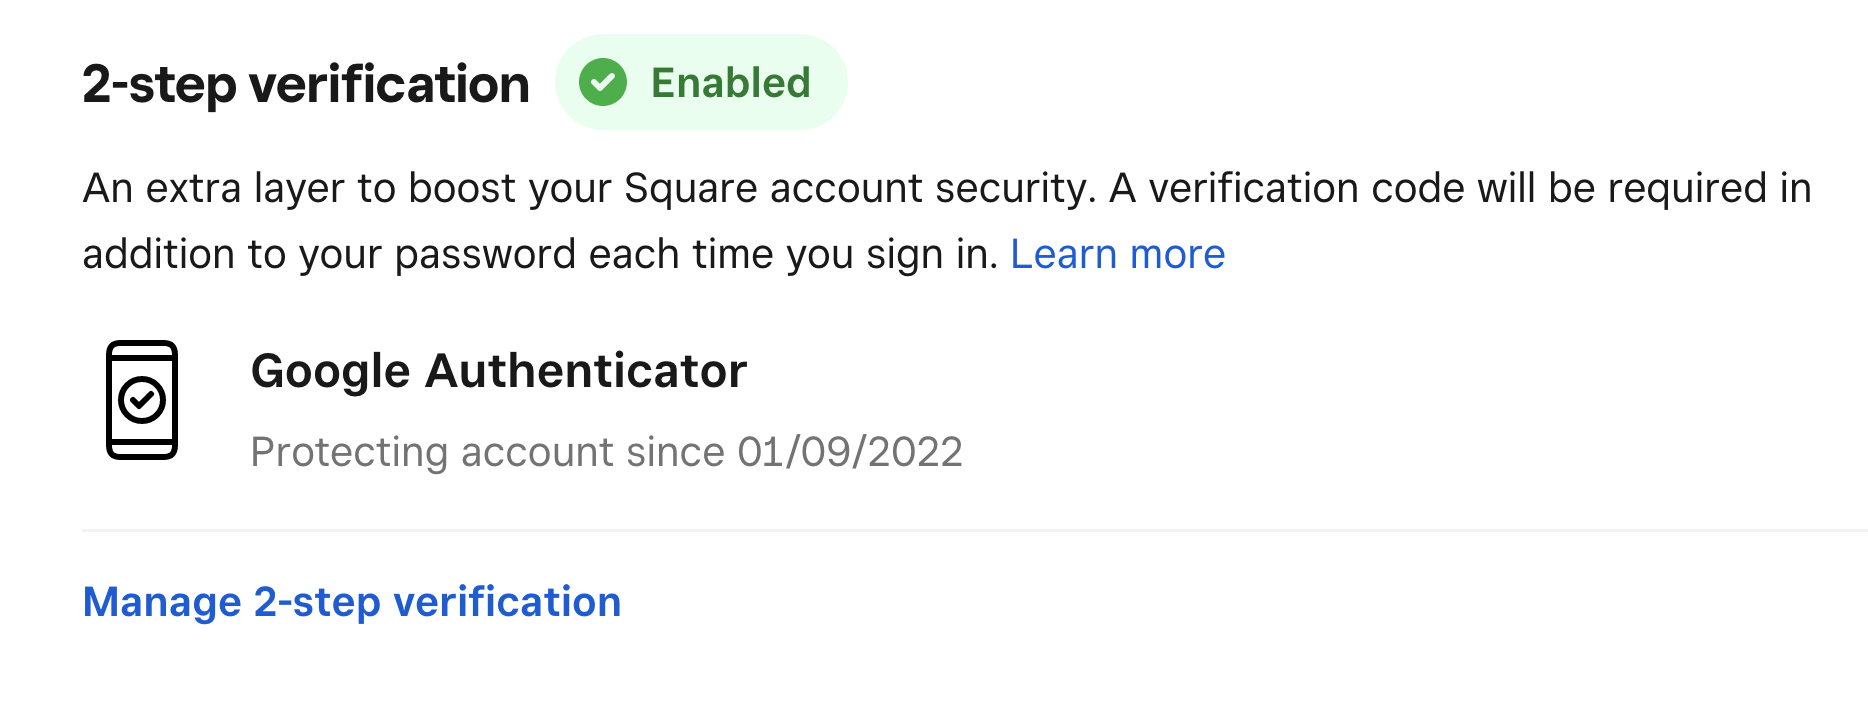The width and height of the screenshot is (1868, 702).
Task: Click the circled checkmark inside the phone icon
Action: coord(142,401)
